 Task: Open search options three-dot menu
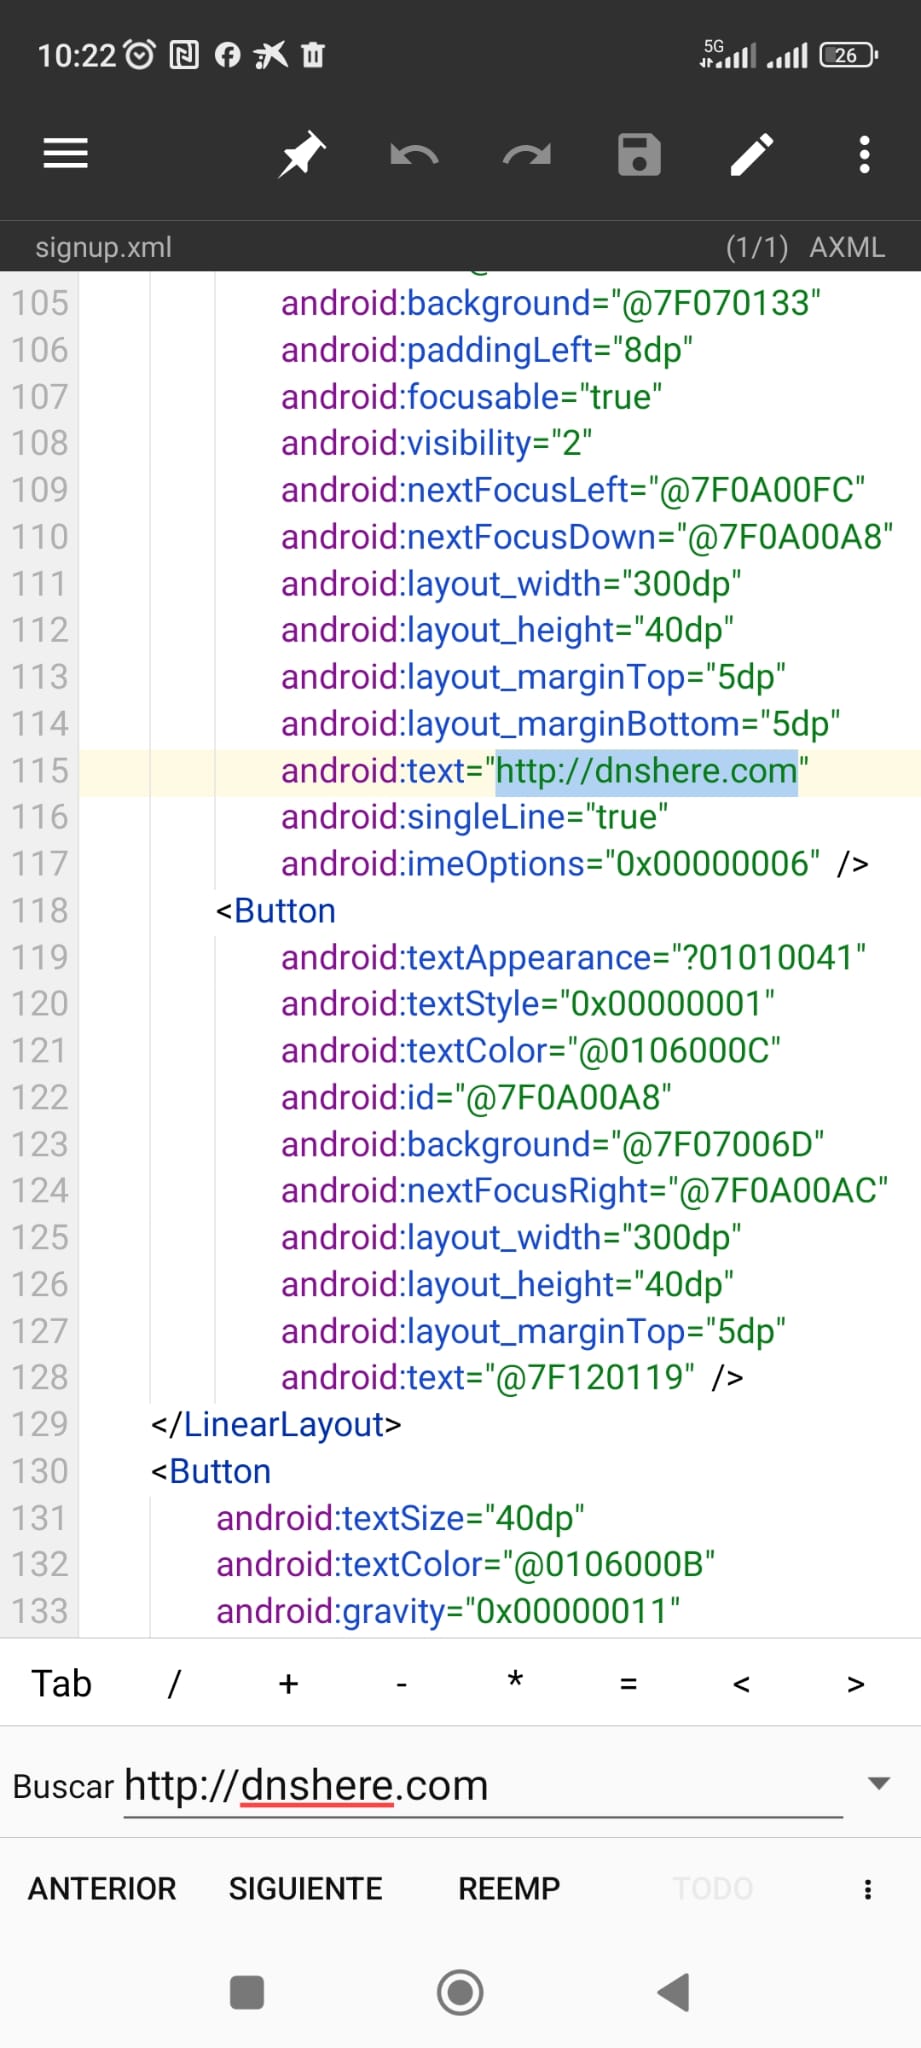(x=867, y=1889)
